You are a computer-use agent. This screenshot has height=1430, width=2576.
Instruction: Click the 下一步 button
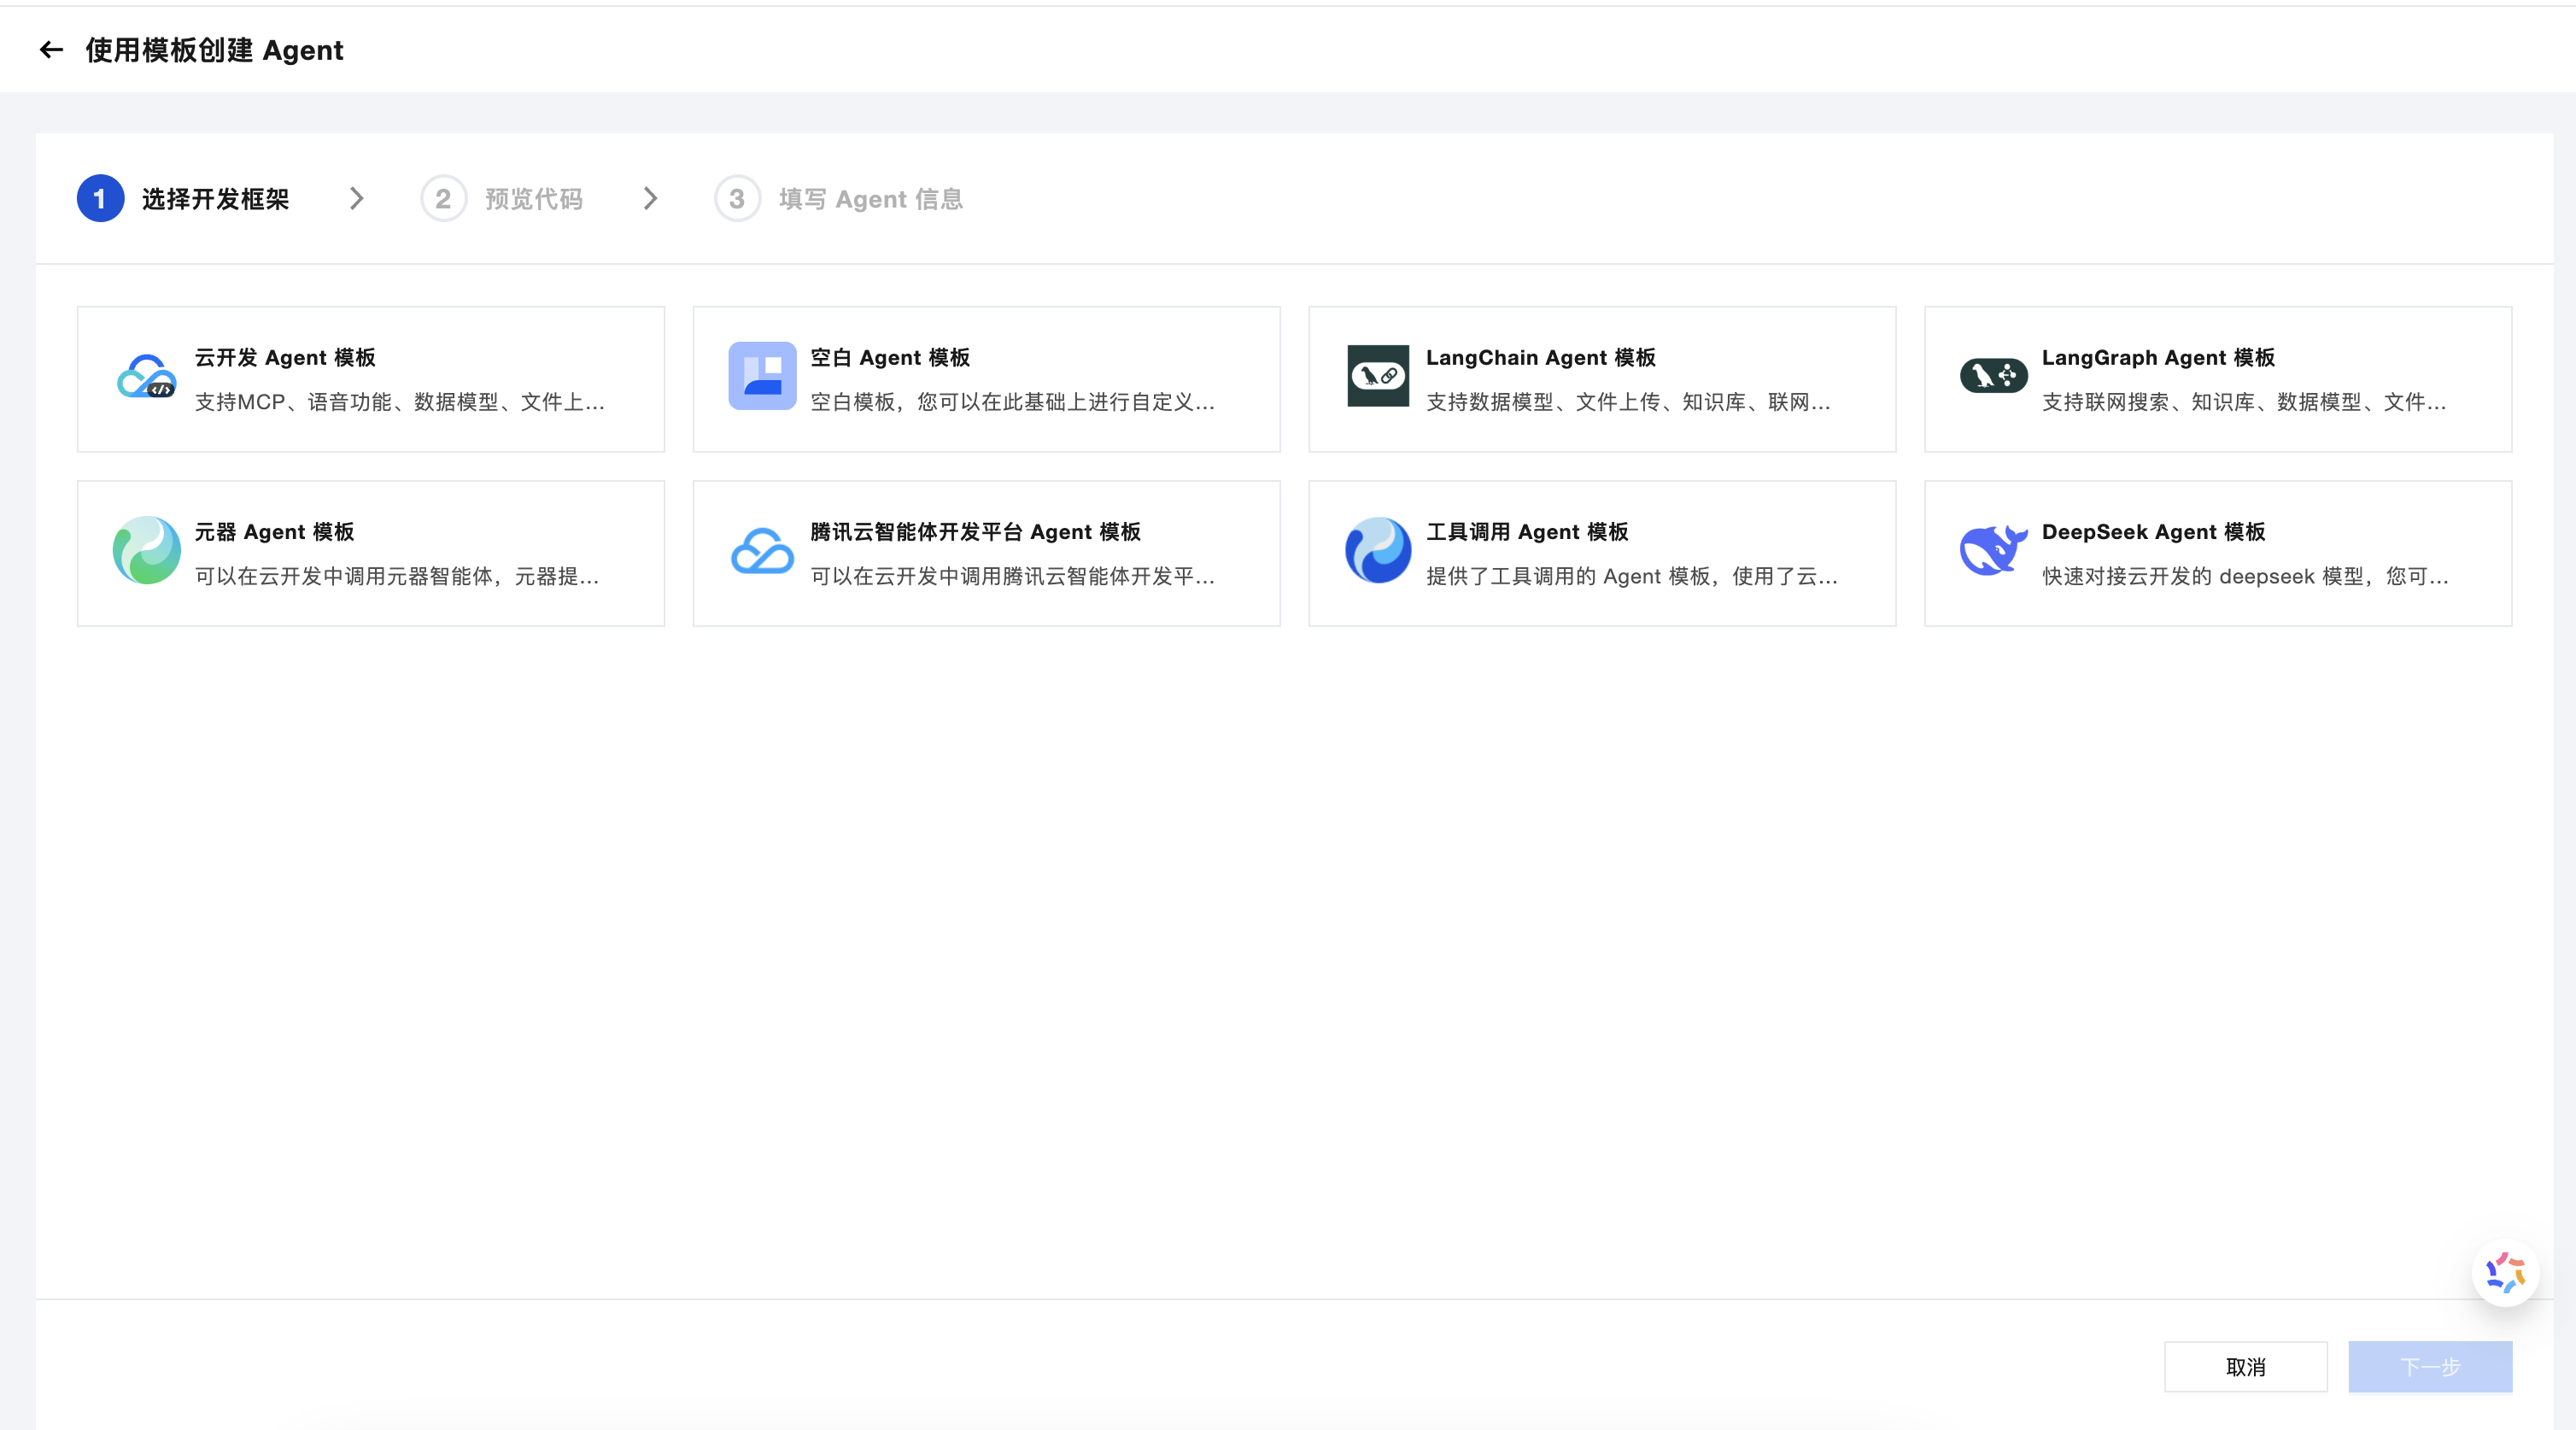click(x=2430, y=1367)
